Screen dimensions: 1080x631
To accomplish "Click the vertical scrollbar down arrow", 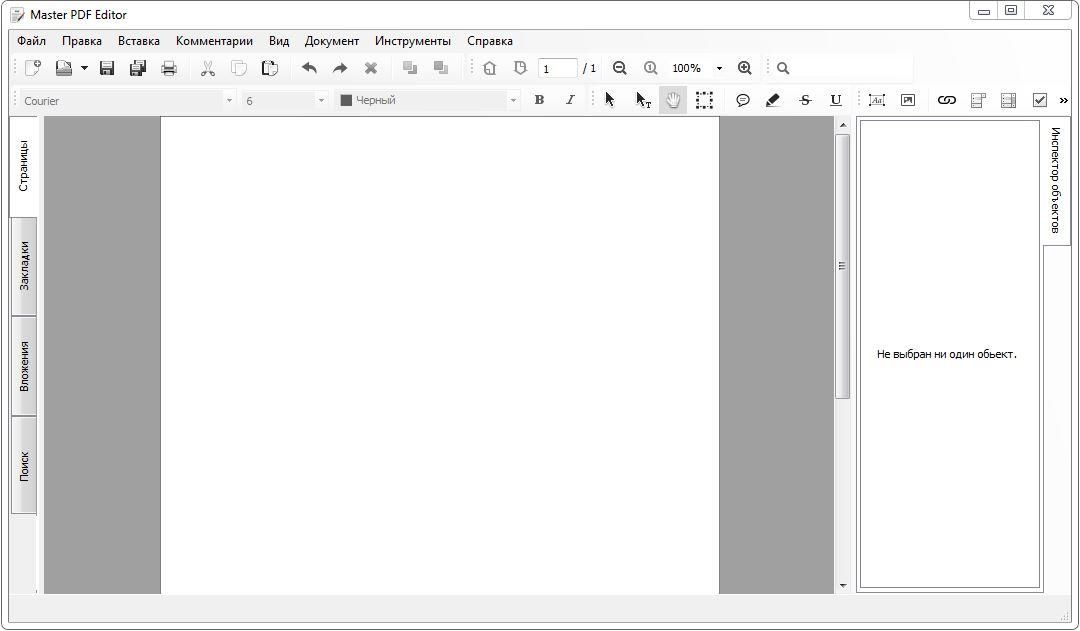I will point(842,586).
